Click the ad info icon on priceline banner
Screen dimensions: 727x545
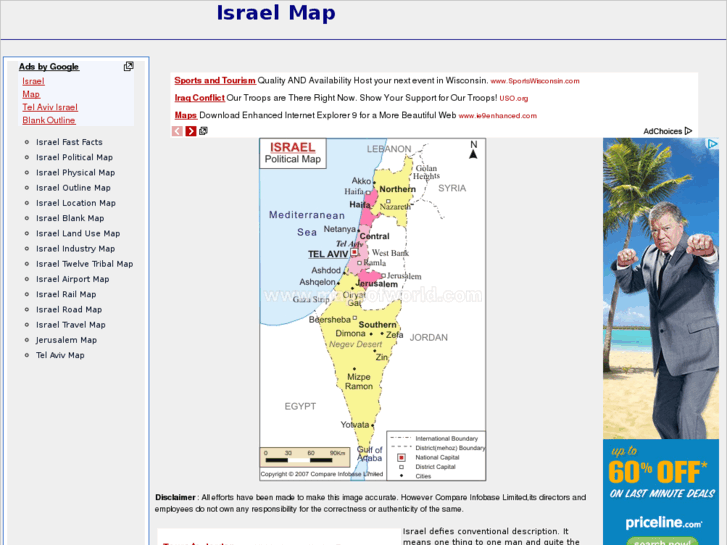pyautogui.click(x=712, y=144)
